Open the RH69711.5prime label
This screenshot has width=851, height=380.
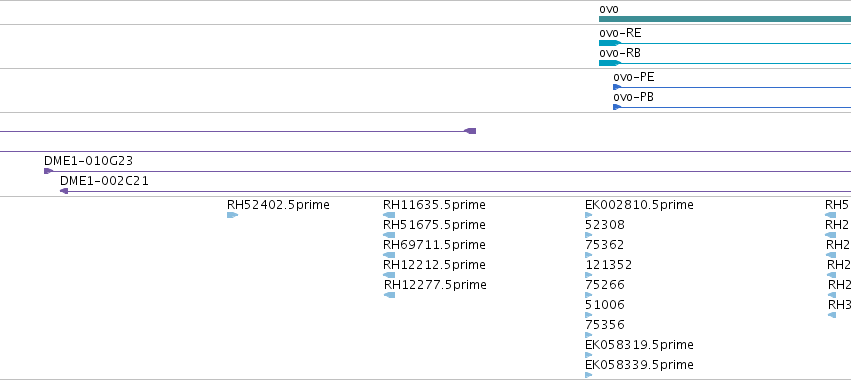[434, 245]
